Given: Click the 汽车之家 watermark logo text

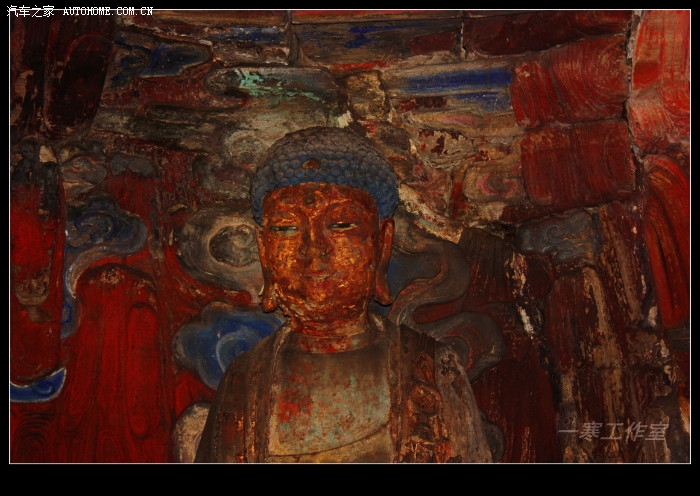Looking at the screenshot, I should tap(30, 11).
